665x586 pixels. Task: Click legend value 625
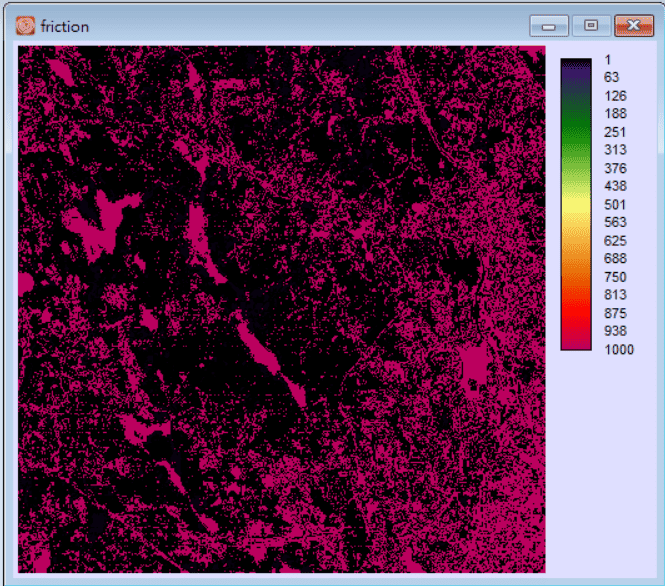click(615, 241)
